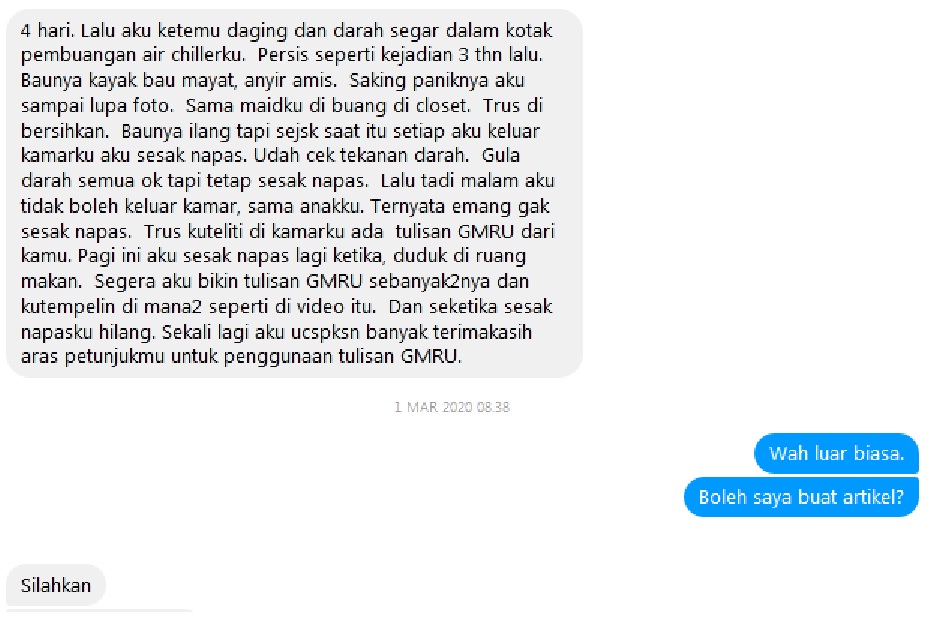Click the line beginning "kamarku aku sesak napas"
This screenshot has height=632, width=952.
270,156
